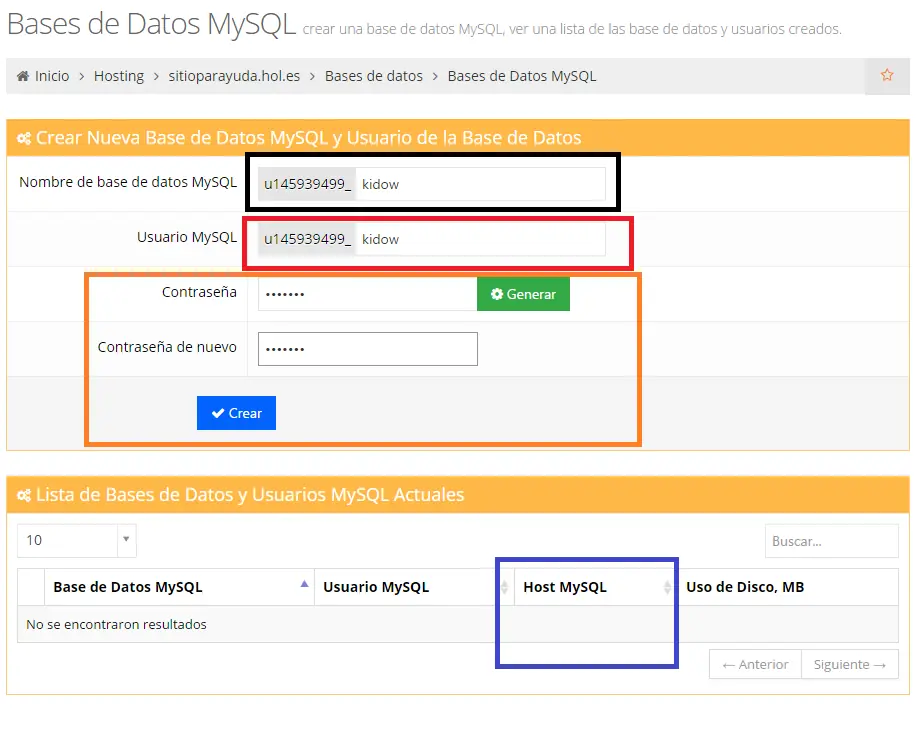Click the 'No se encontraron resultados' row

pyautogui.click(x=458, y=624)
